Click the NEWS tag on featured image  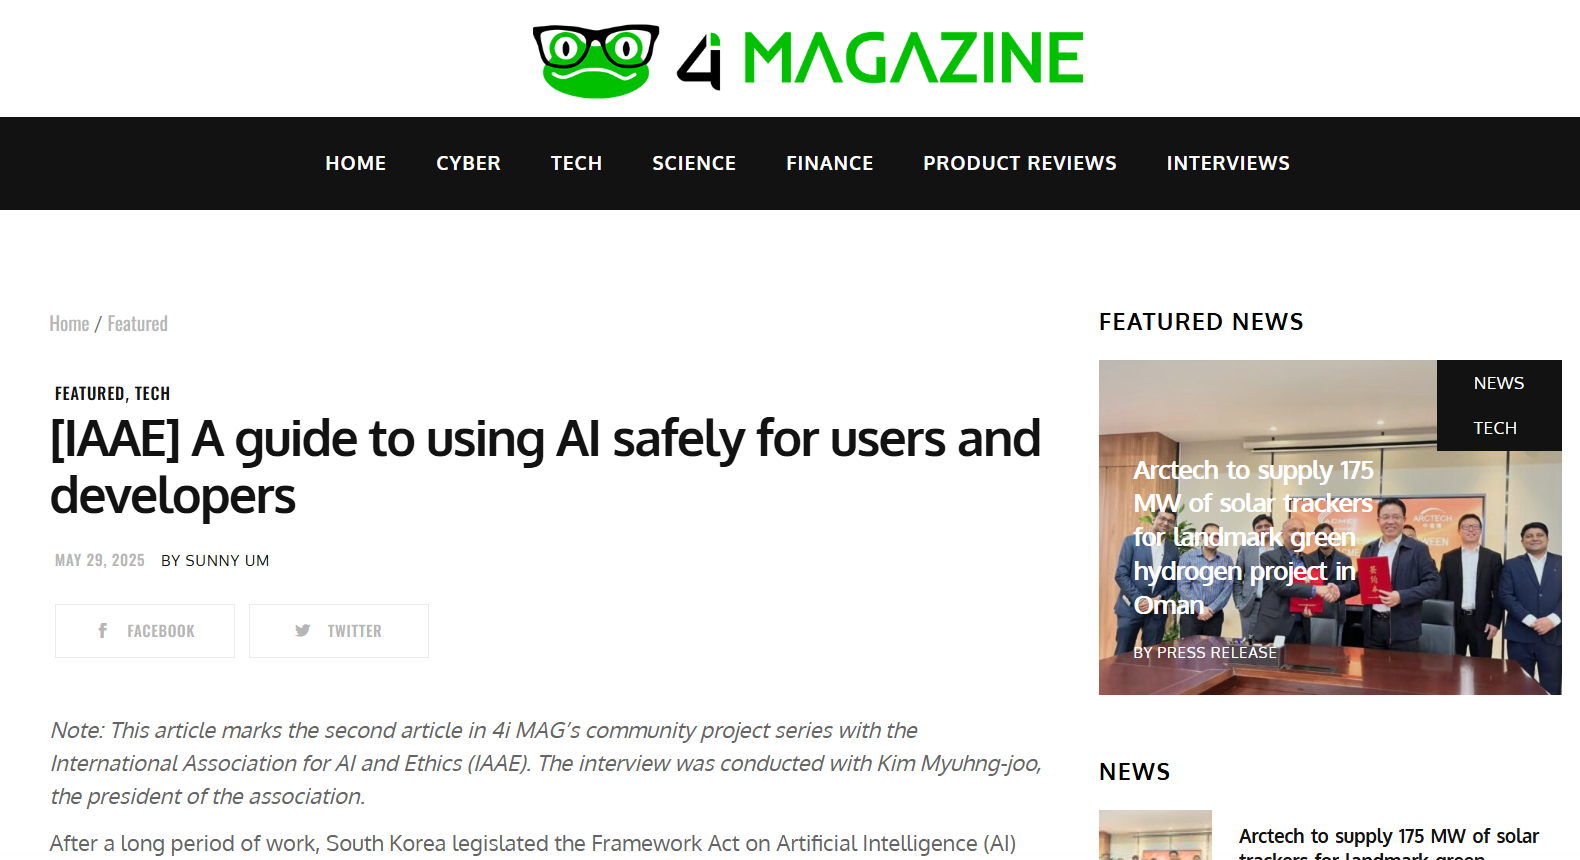tap(1498, 383)
